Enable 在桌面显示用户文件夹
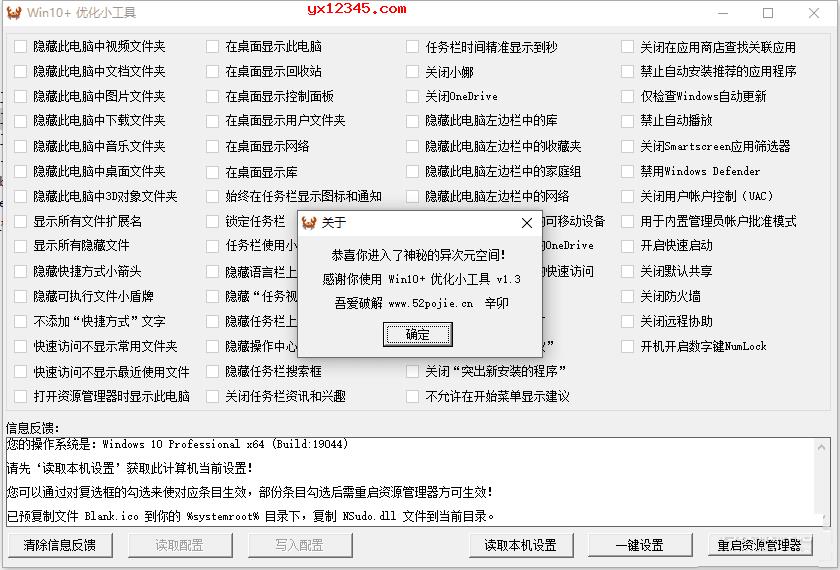 coord(213,121)
